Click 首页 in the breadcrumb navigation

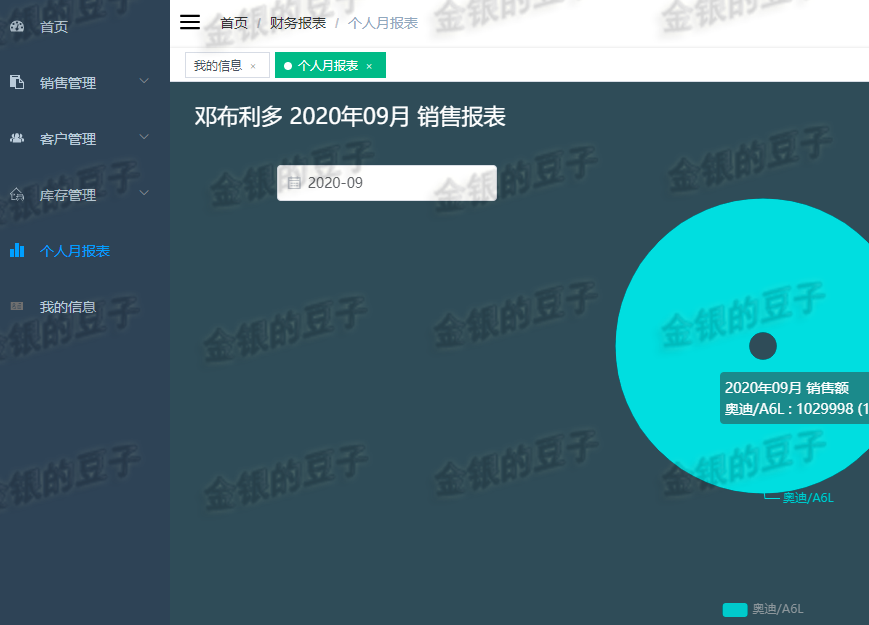tap(233, 22)
